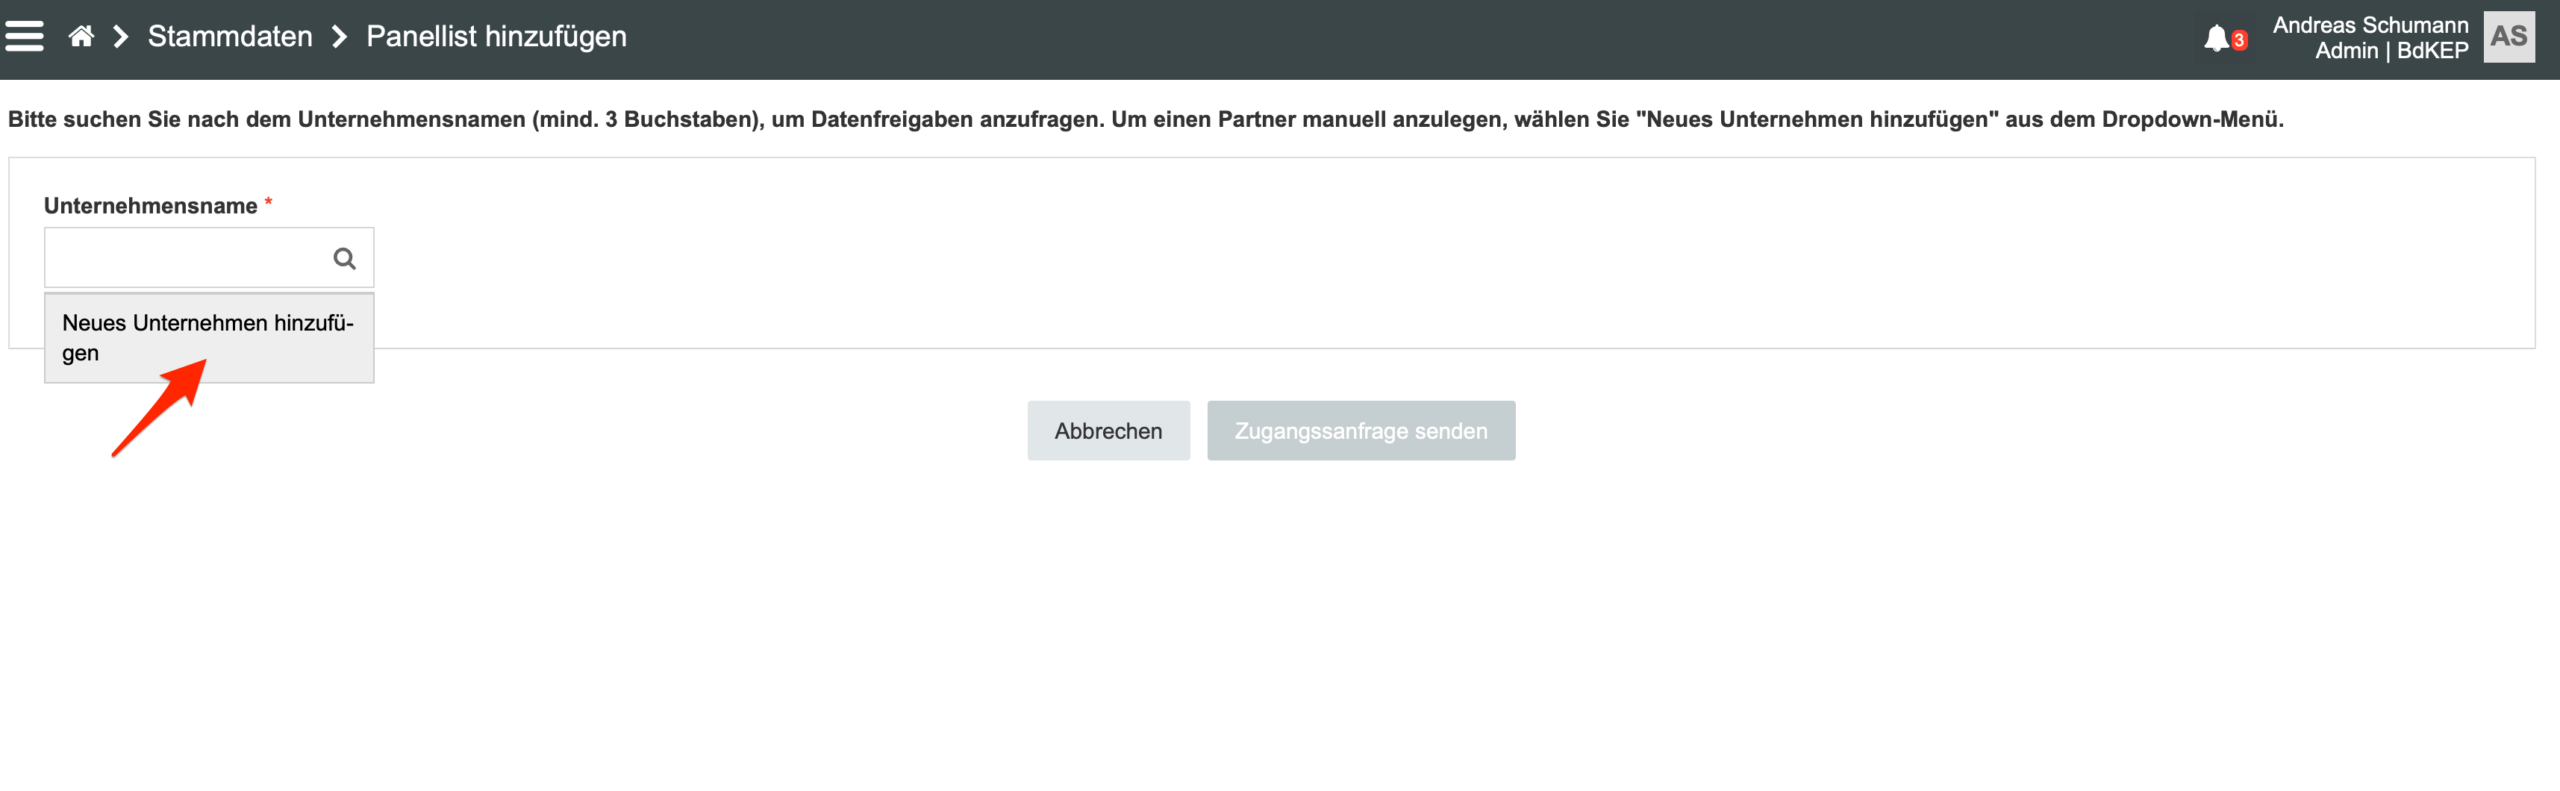This screenshot has width=2560, height=791.
Task: Click Zugangssanfrage senden button
Action: [1361, 431]
